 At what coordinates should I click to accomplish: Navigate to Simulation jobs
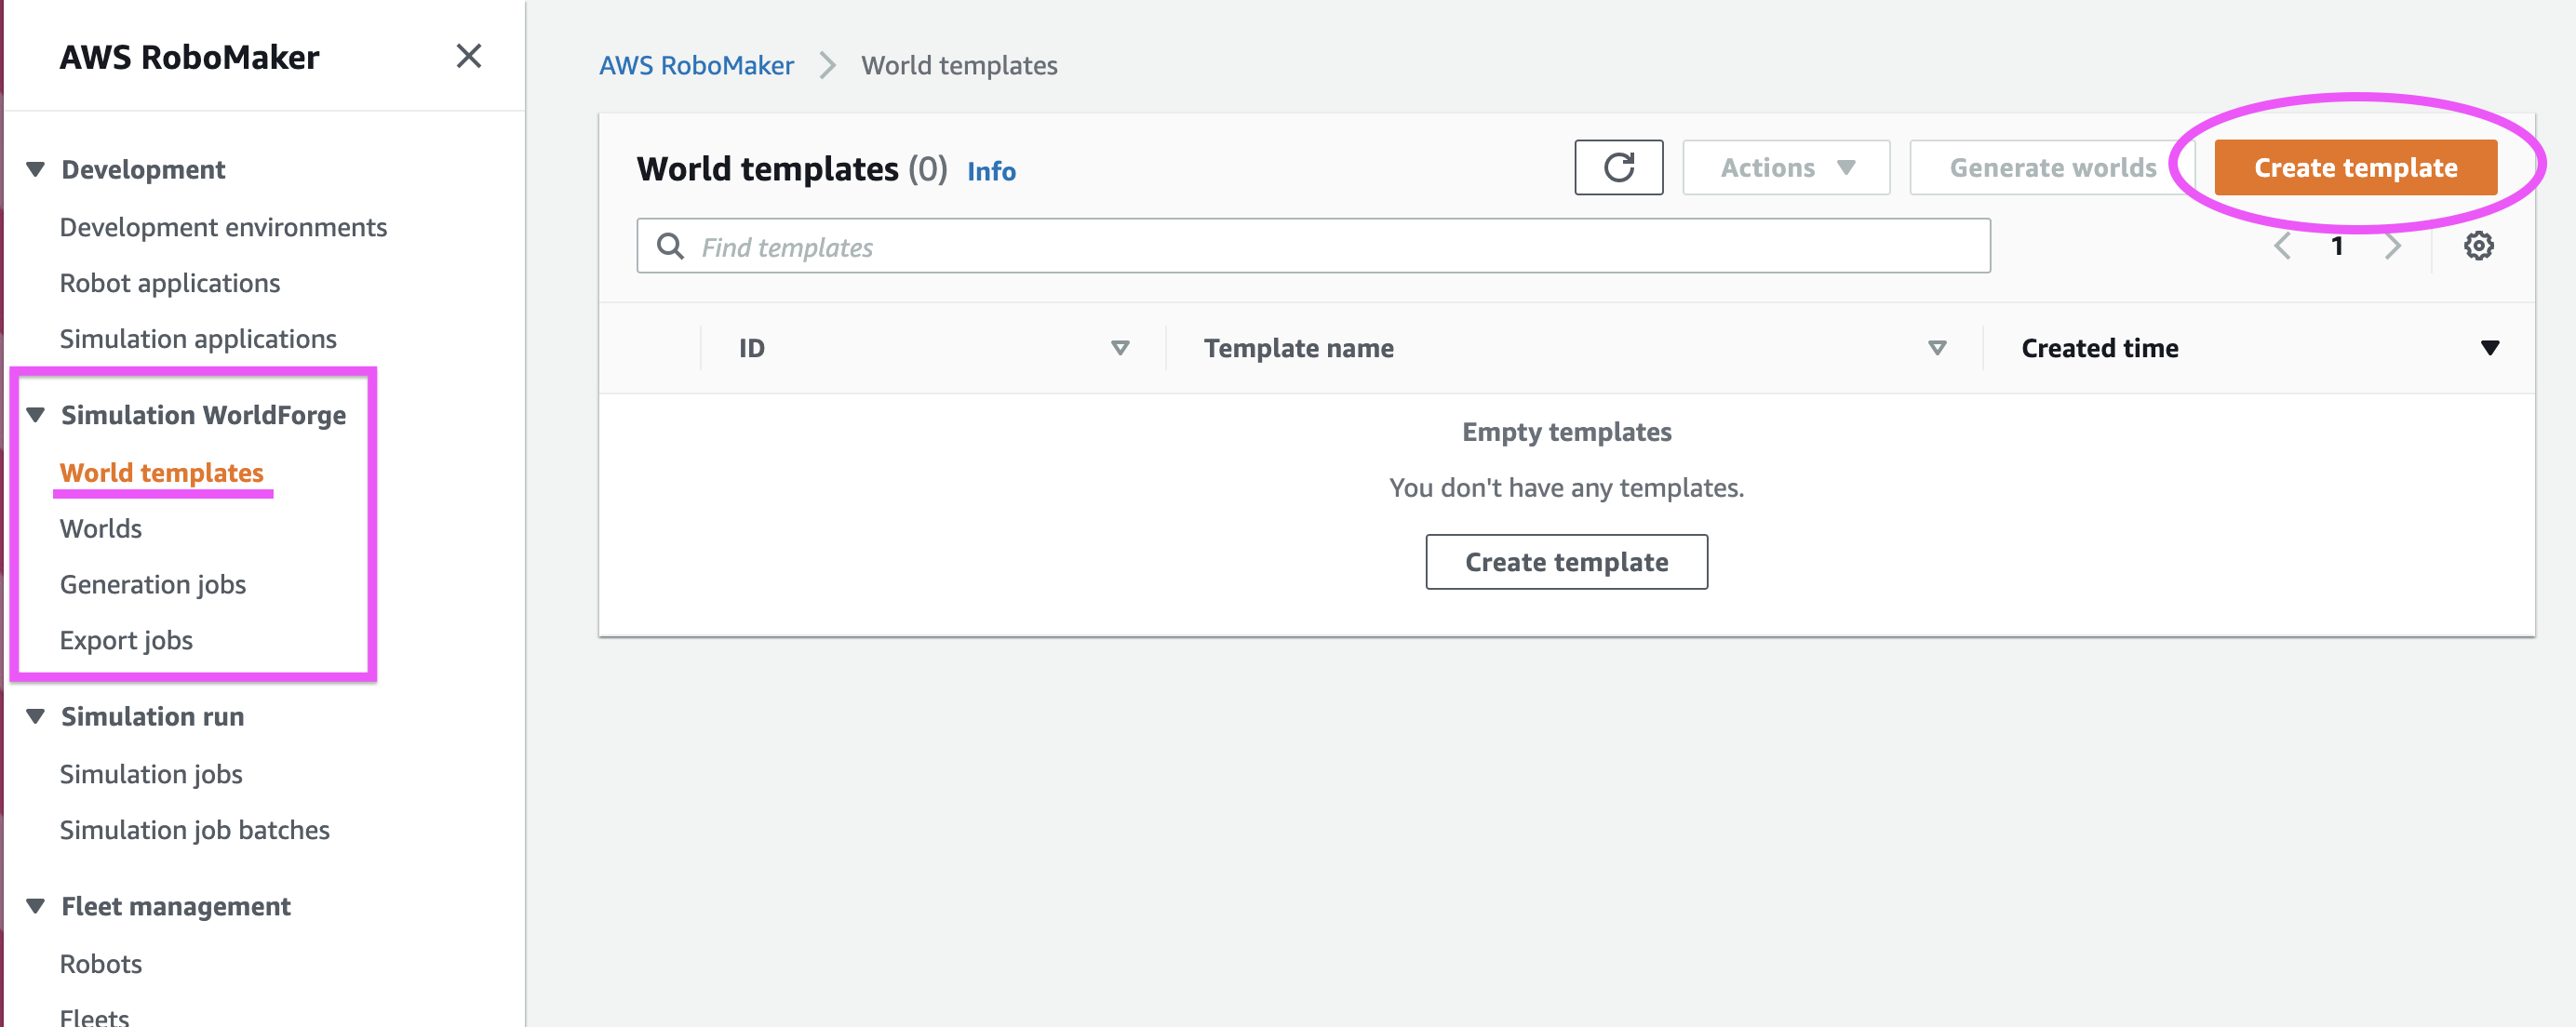tap(151, 774)
